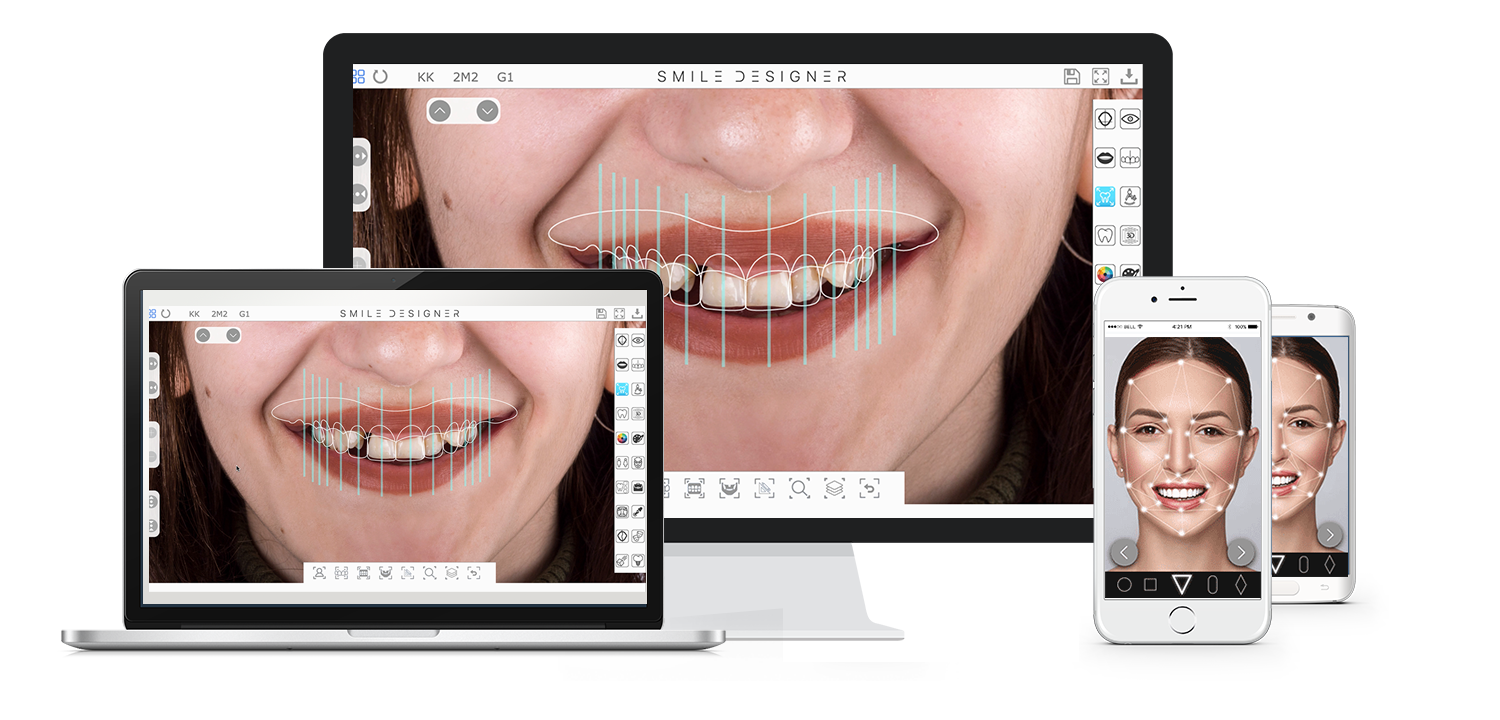The height and width of the screenshot is (720, 1500).
Task: Click the refresh circle icon on the monitor
Action: [x=381, y=76]
